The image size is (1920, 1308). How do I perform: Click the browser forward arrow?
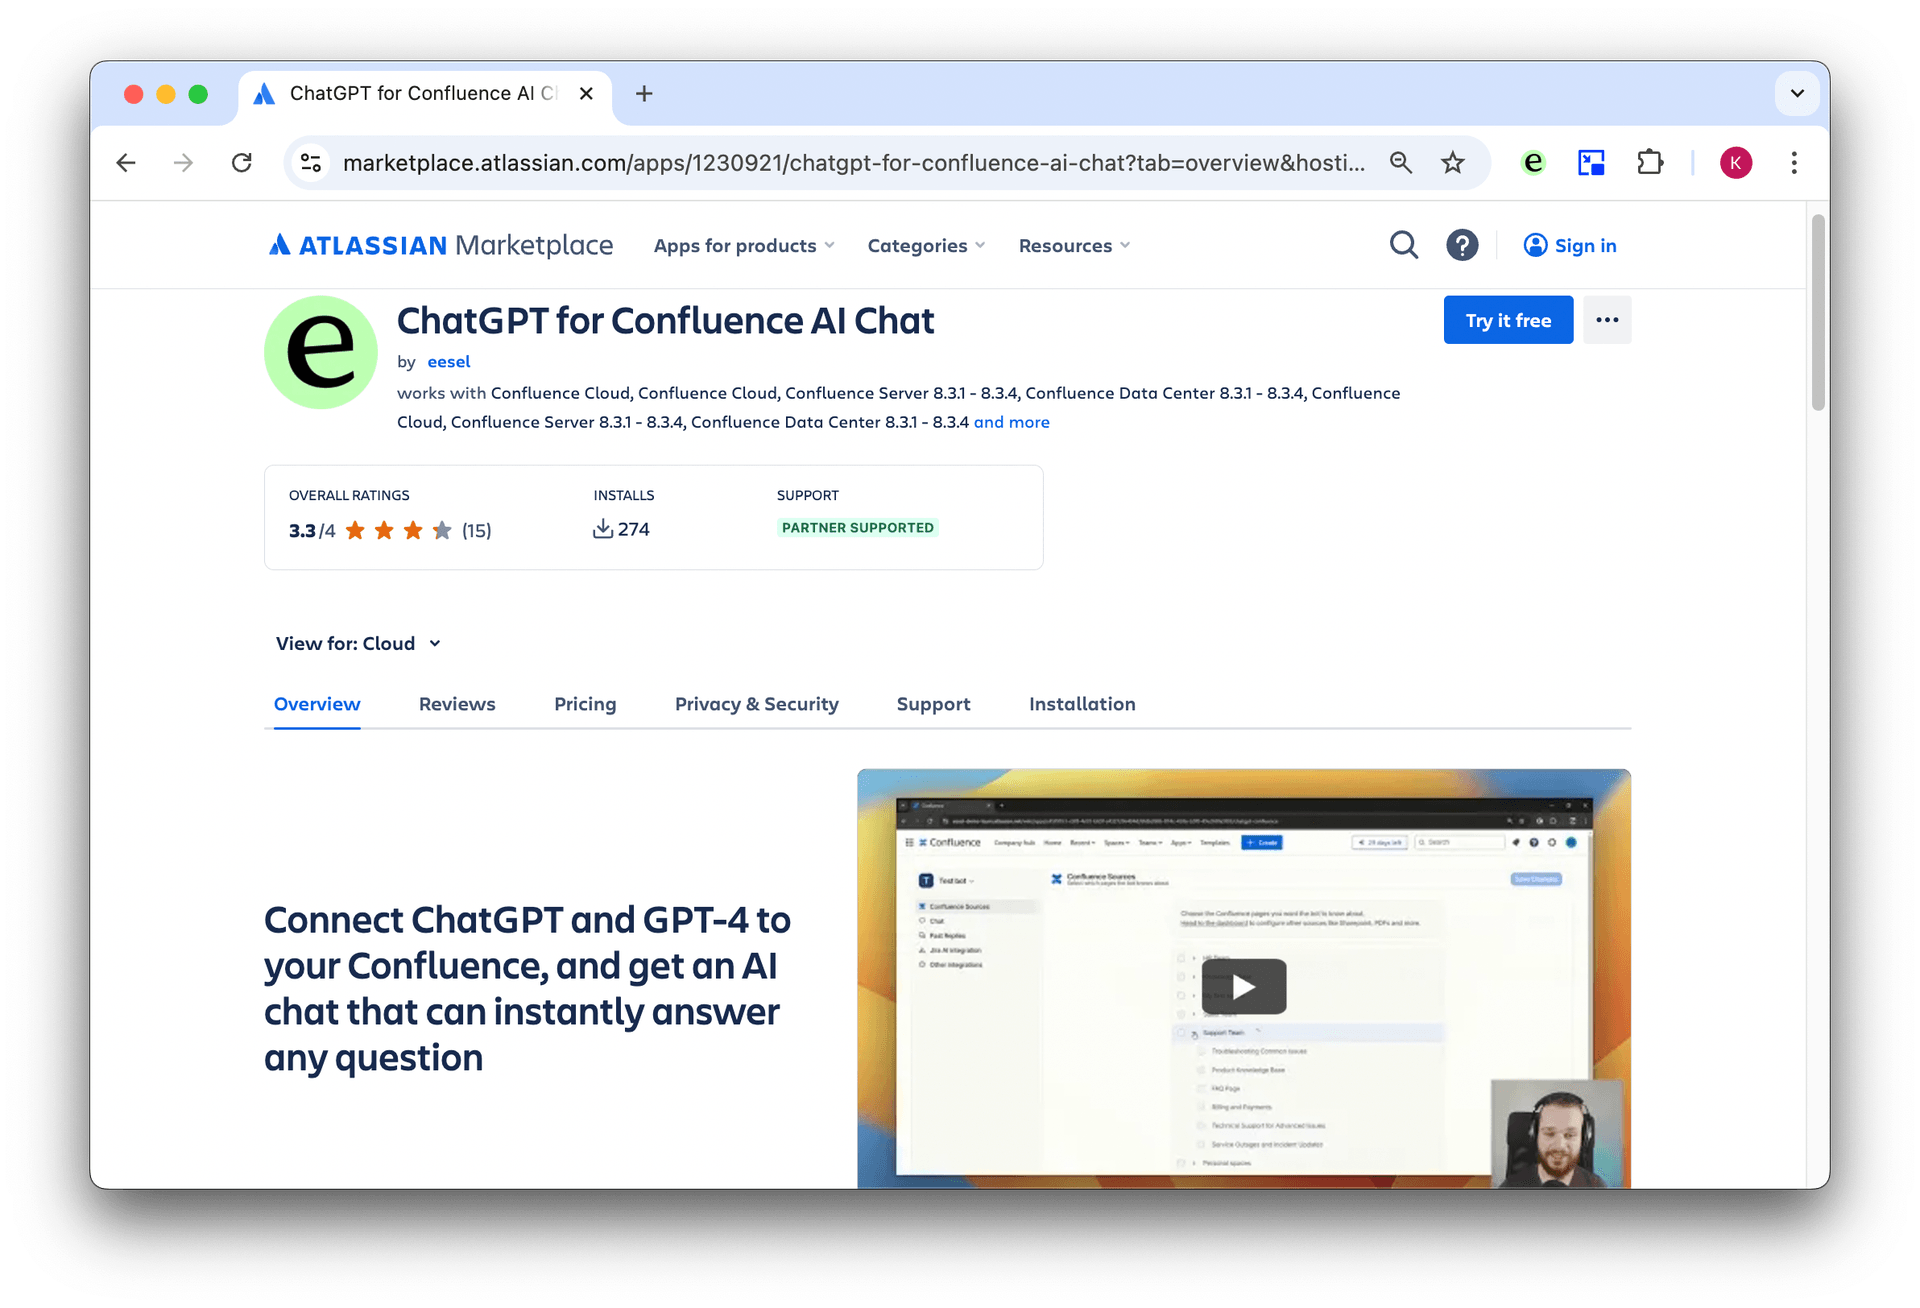tap(183, 163)
